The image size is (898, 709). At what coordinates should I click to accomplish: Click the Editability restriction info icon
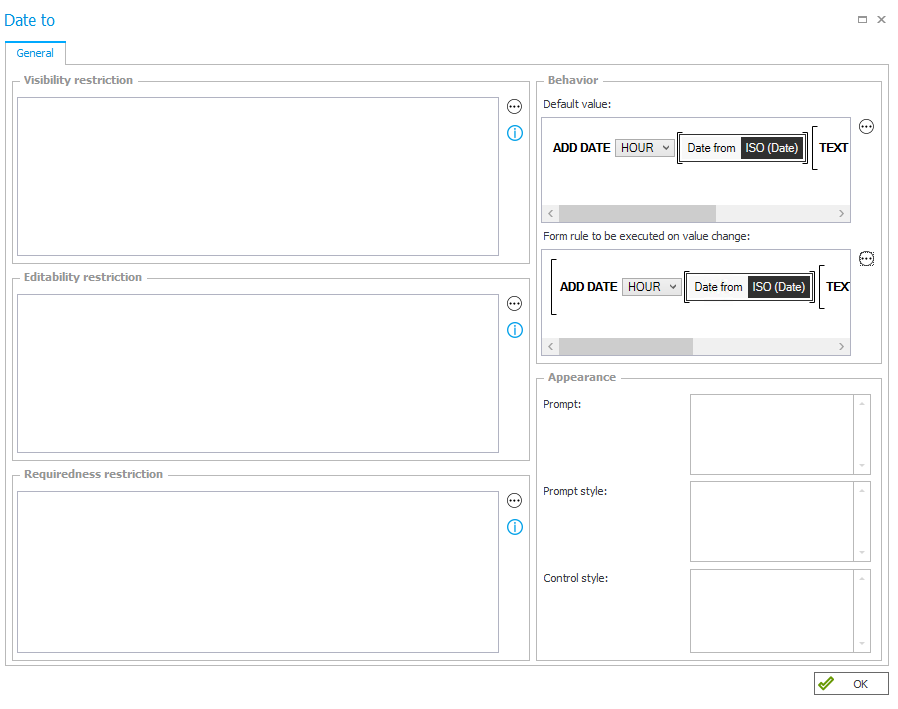point(515,330)
